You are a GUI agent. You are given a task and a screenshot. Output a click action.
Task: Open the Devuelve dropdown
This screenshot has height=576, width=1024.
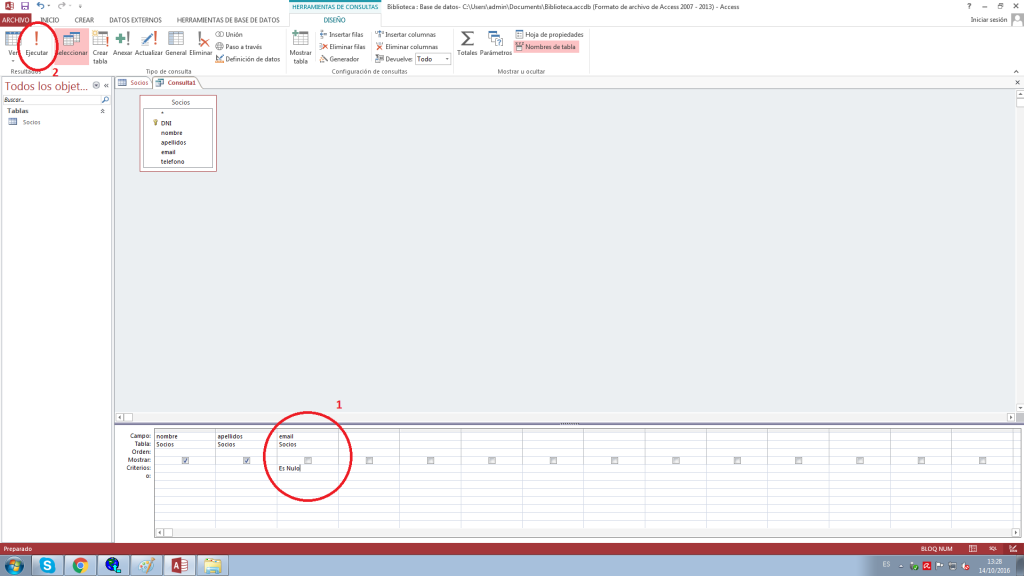pos(446,59)
